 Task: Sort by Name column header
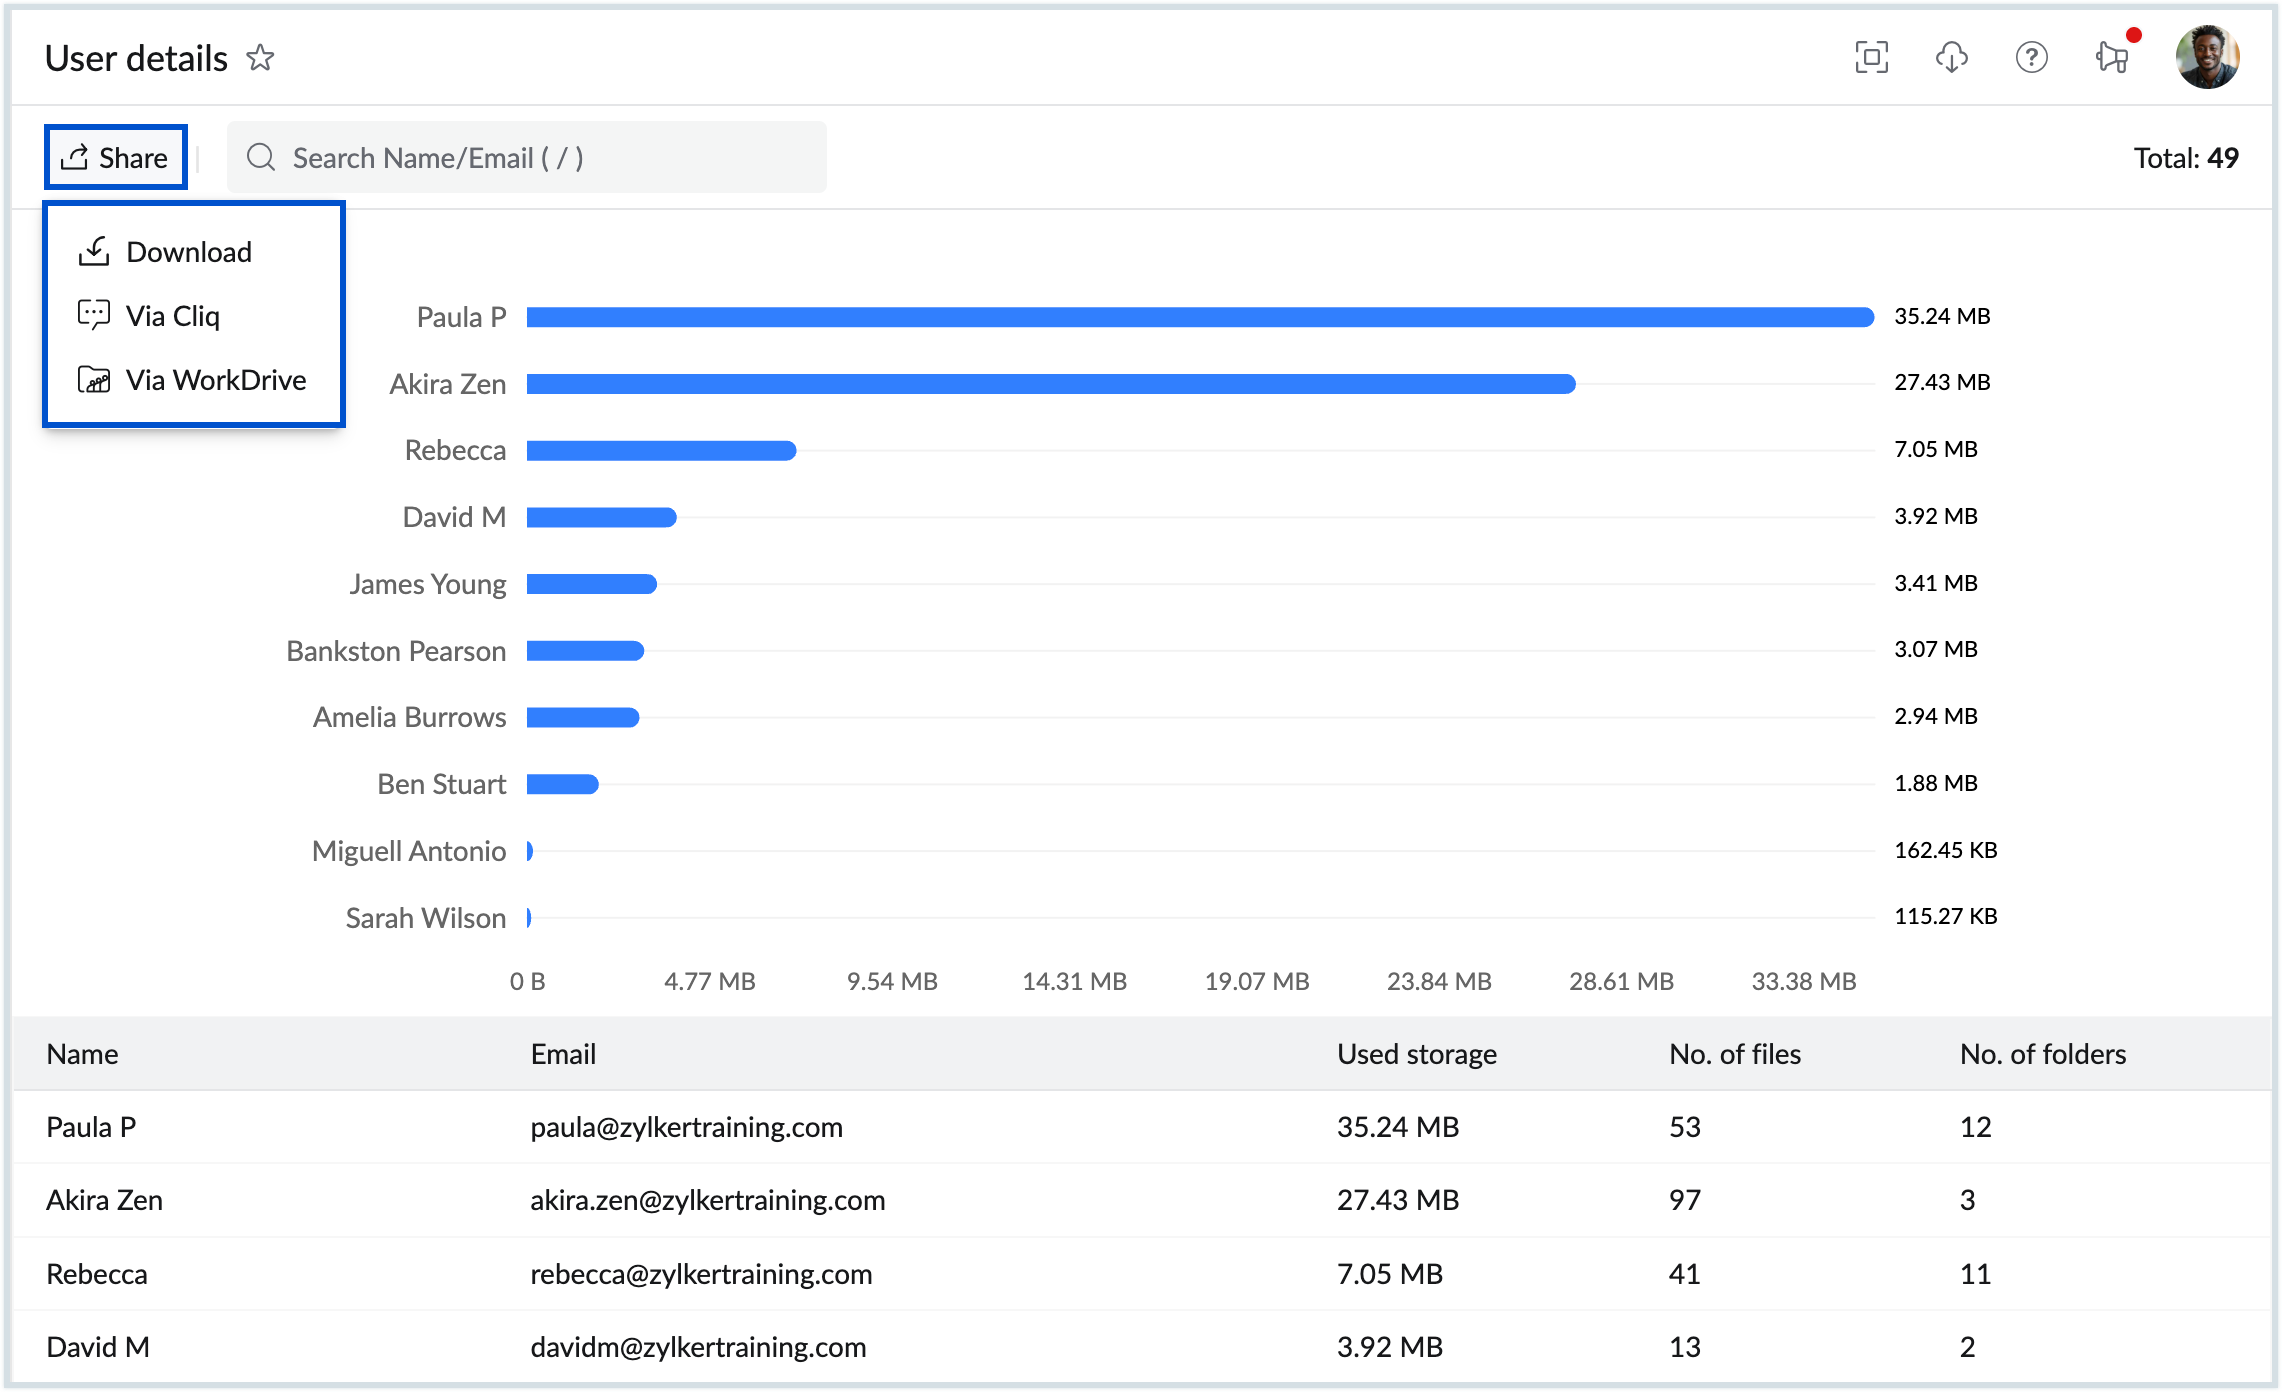click(83, 1054)
